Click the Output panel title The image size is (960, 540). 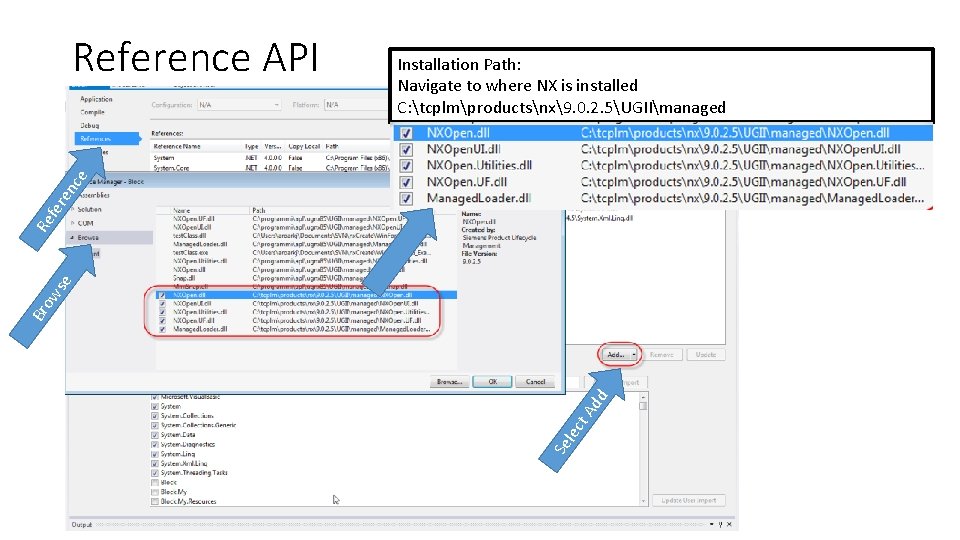tap(81, 525)
